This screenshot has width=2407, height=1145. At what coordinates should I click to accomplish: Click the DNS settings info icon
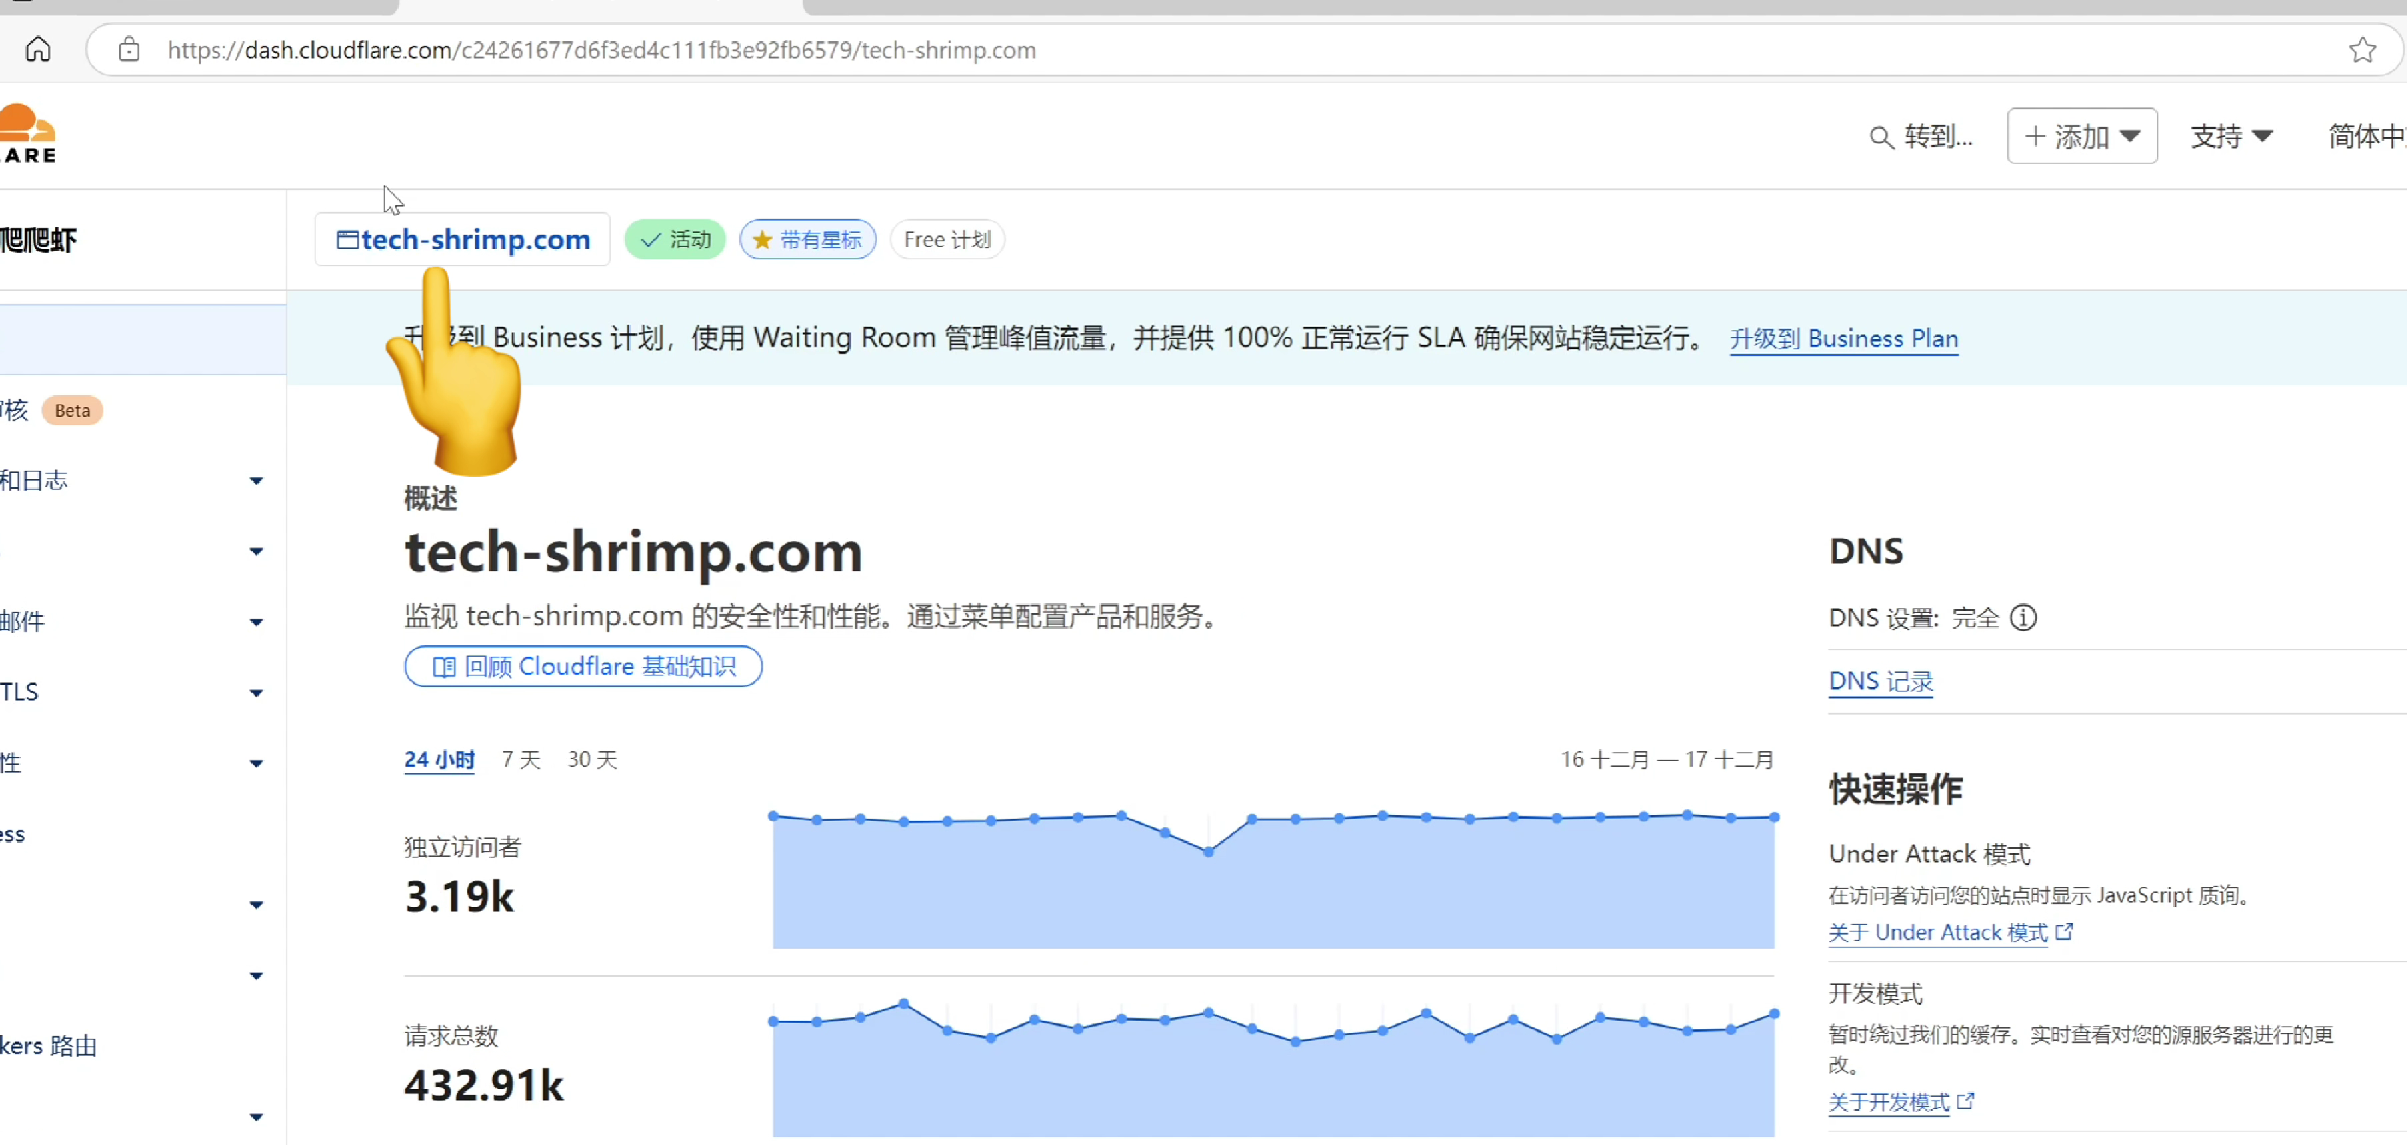point(2023,618)
